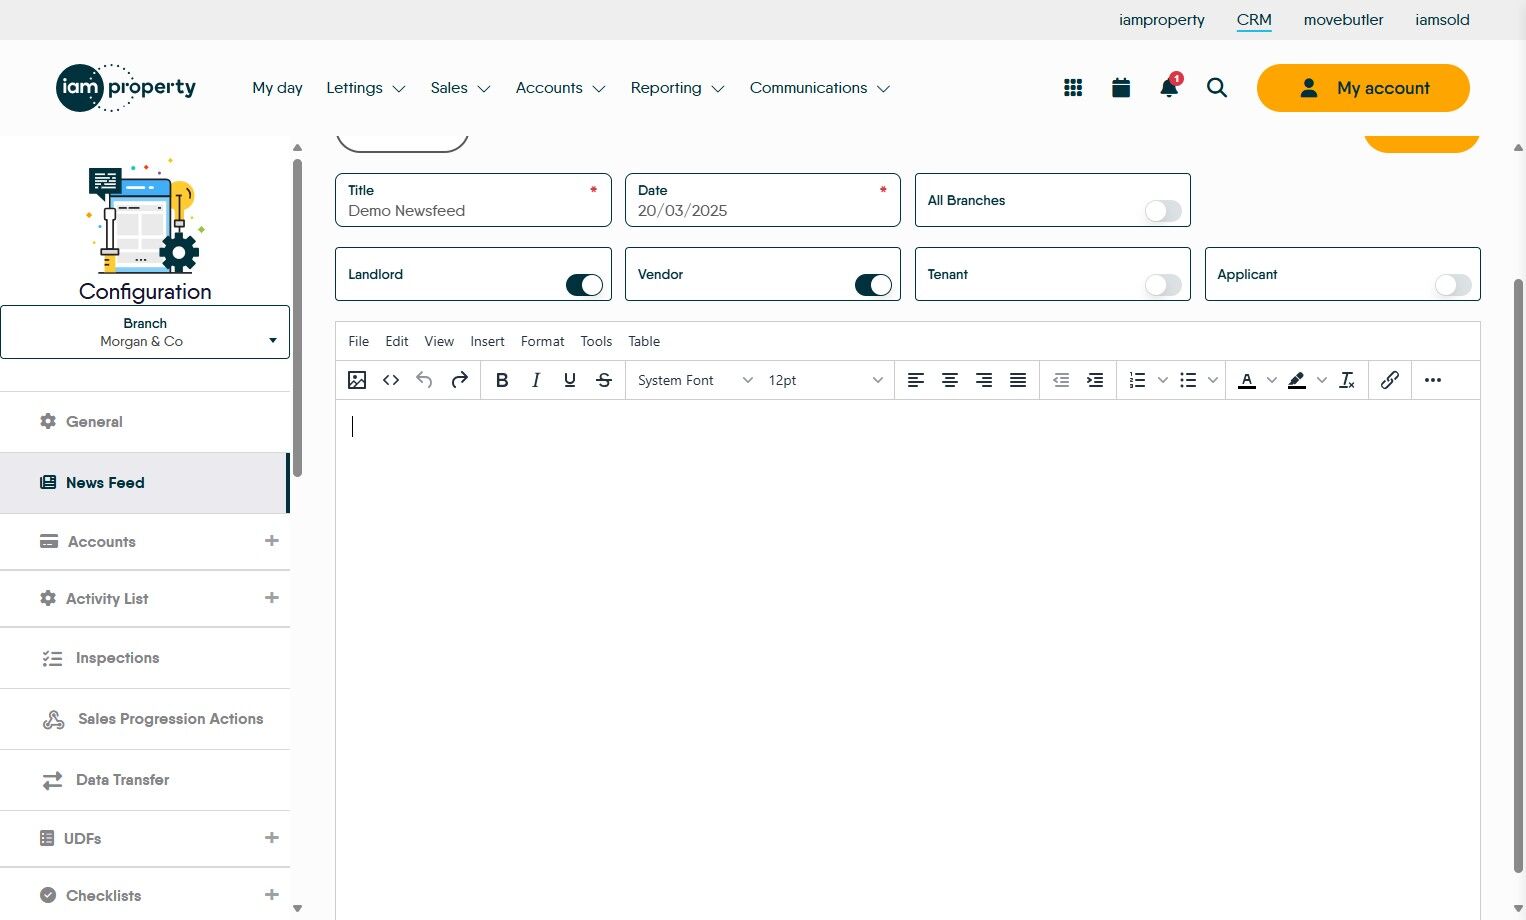Open the calendar icon in header

point(1121,88)
